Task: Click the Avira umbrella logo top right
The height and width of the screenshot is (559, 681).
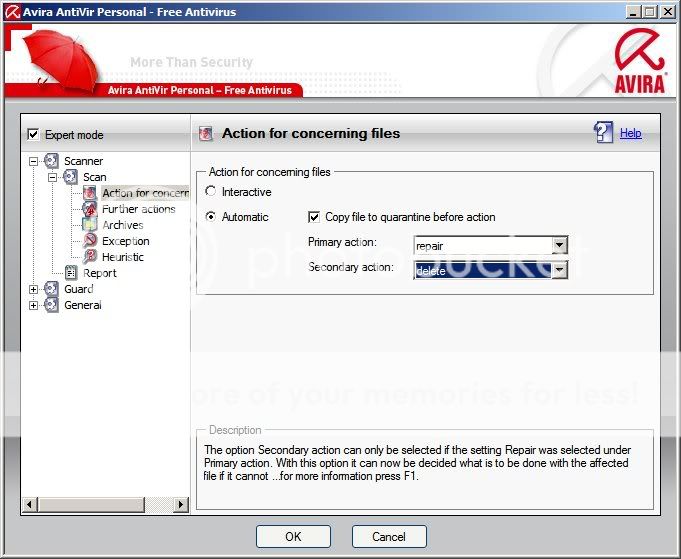Action: click(640, 61)
